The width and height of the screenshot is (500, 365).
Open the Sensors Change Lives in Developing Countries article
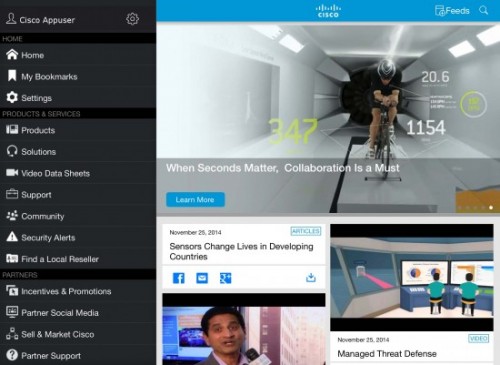pos(241,251)
